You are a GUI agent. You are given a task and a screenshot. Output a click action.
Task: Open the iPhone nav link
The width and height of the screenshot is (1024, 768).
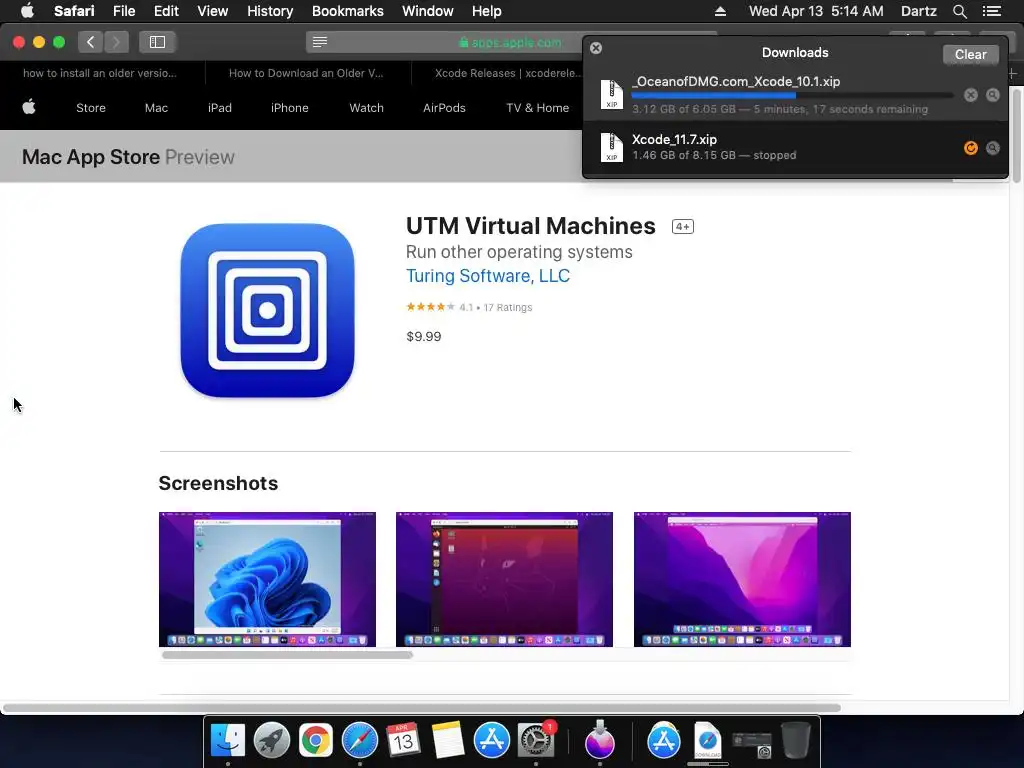pyautogui.click(x=289, y=108)
